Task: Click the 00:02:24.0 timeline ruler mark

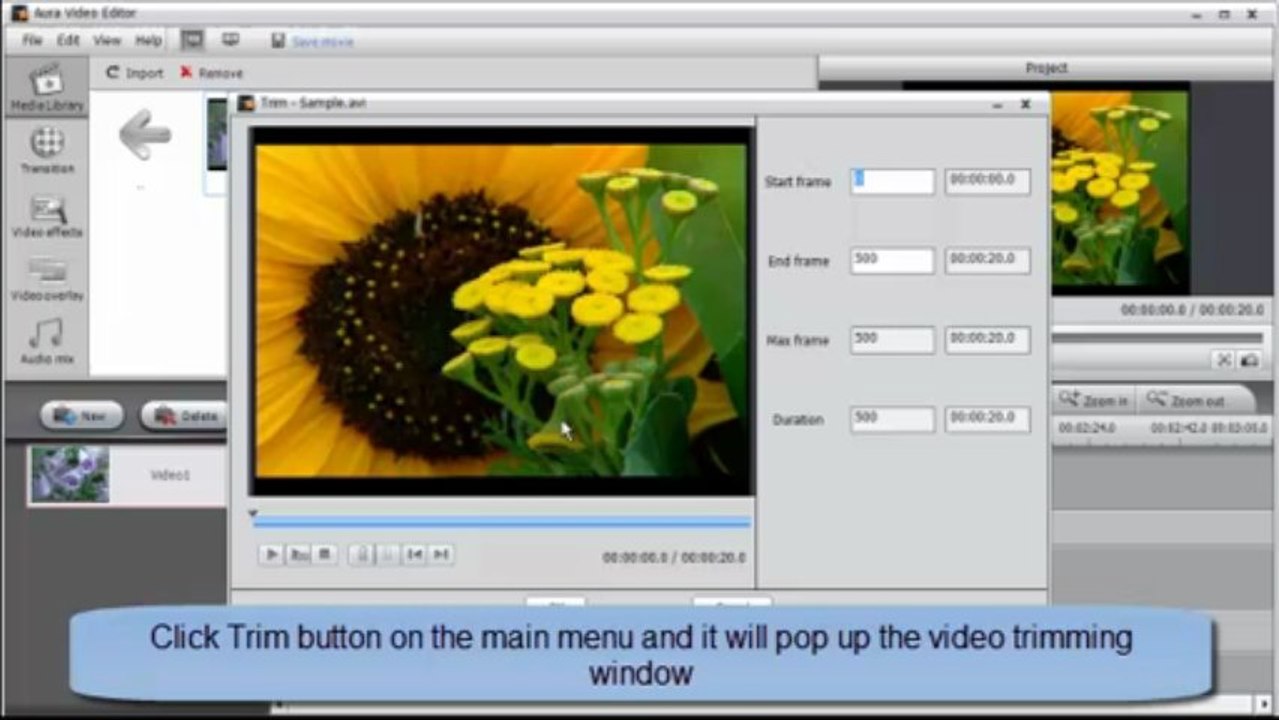Action: coord(1087,427)
